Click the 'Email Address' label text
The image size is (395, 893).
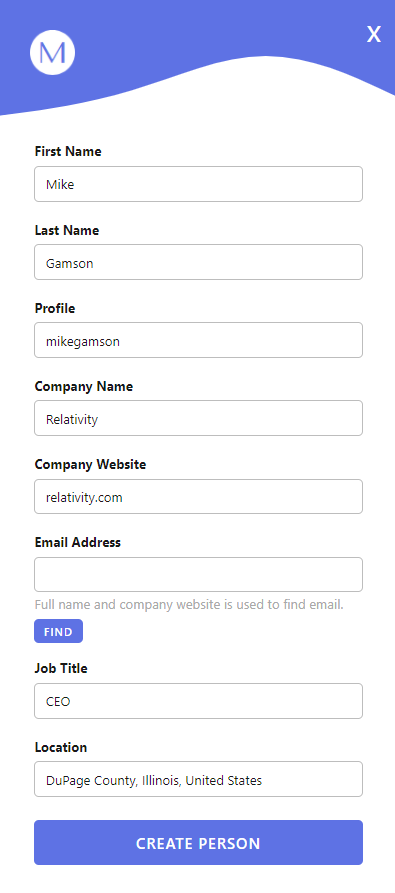point(77,542)
